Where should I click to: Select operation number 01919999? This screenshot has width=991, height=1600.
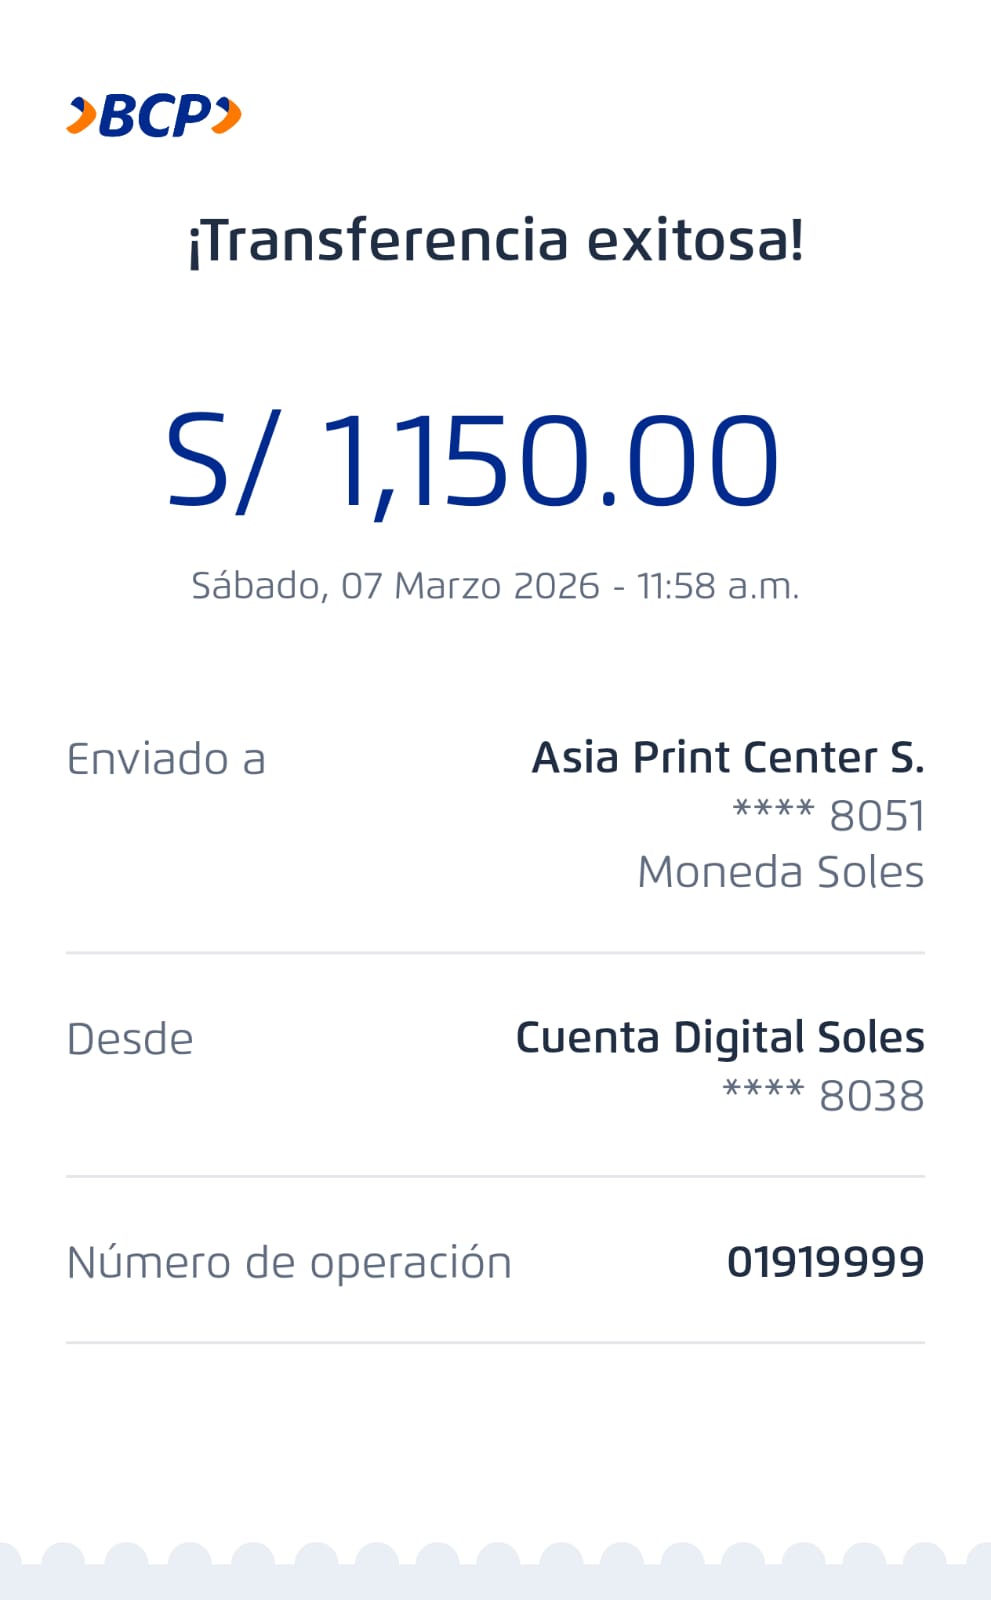pos(825,1262)
